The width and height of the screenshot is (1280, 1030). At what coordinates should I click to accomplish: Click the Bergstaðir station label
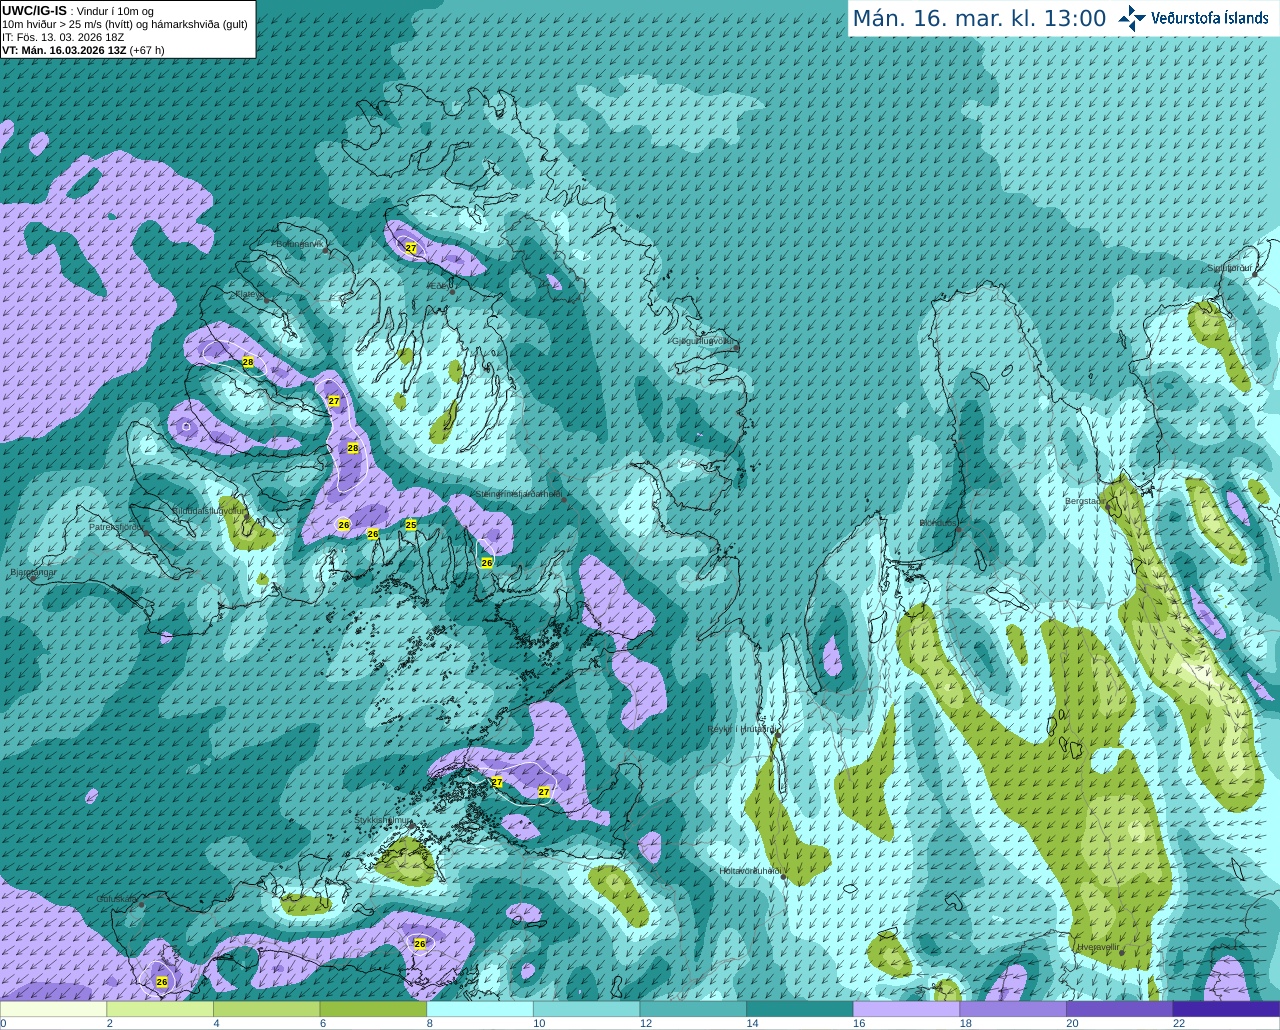(1085, 501)
